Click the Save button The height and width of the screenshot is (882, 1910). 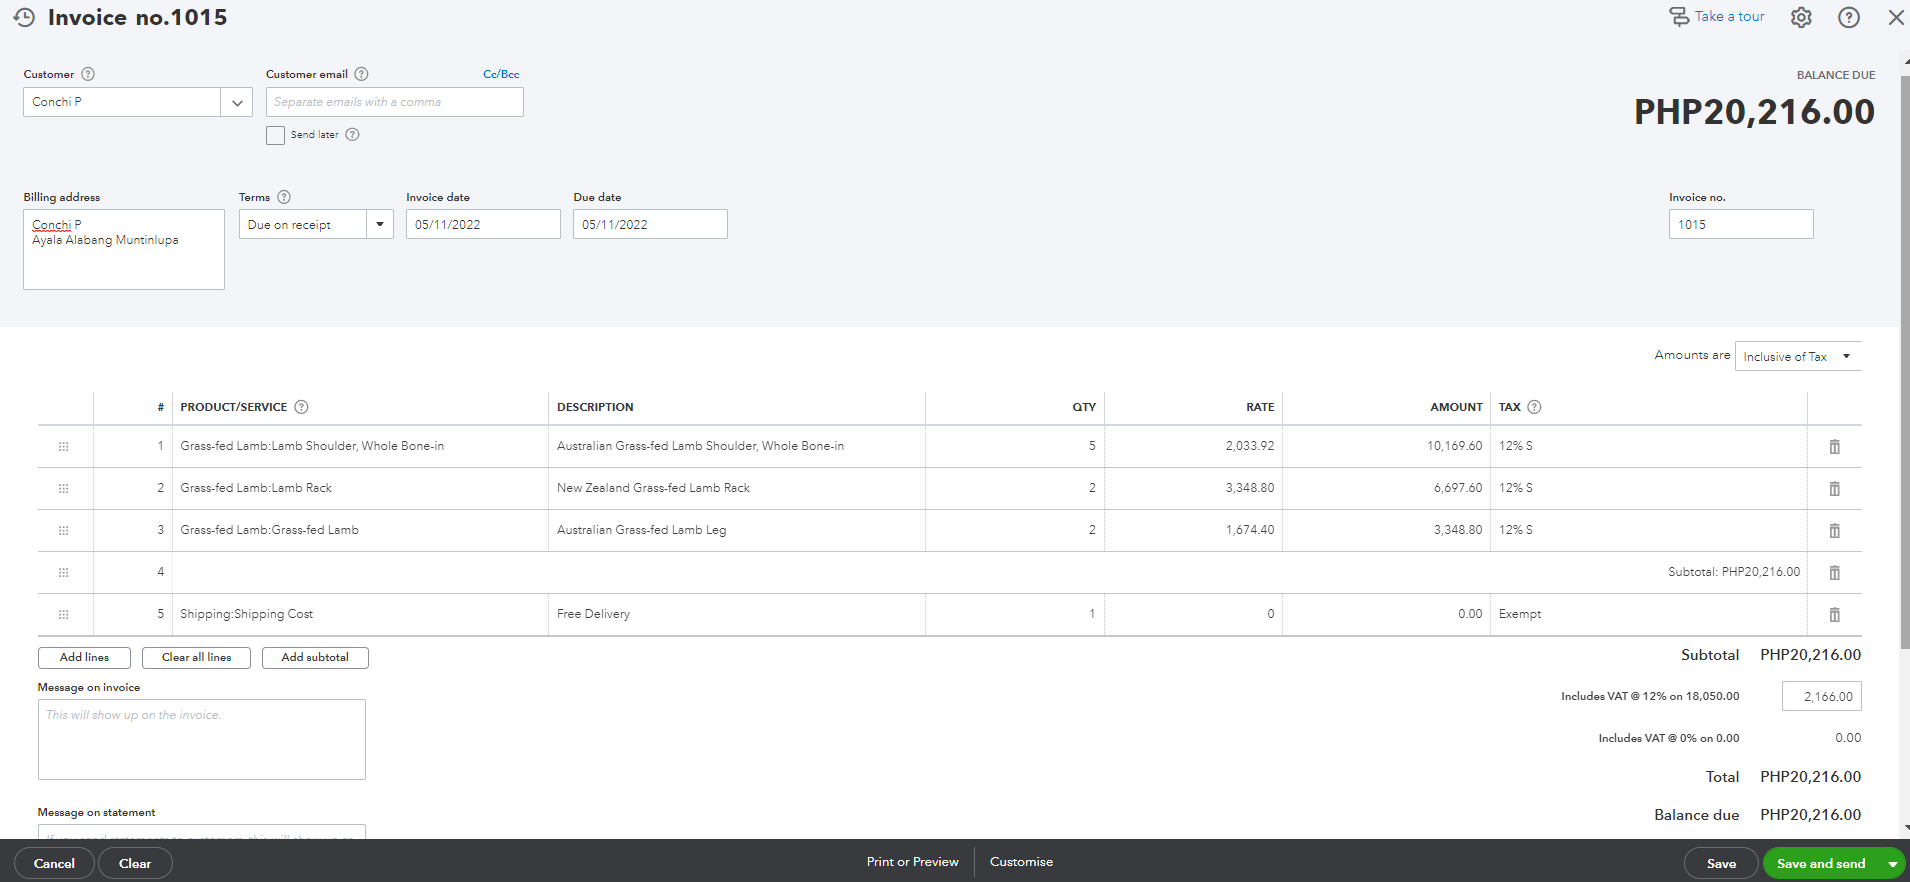1721,863
